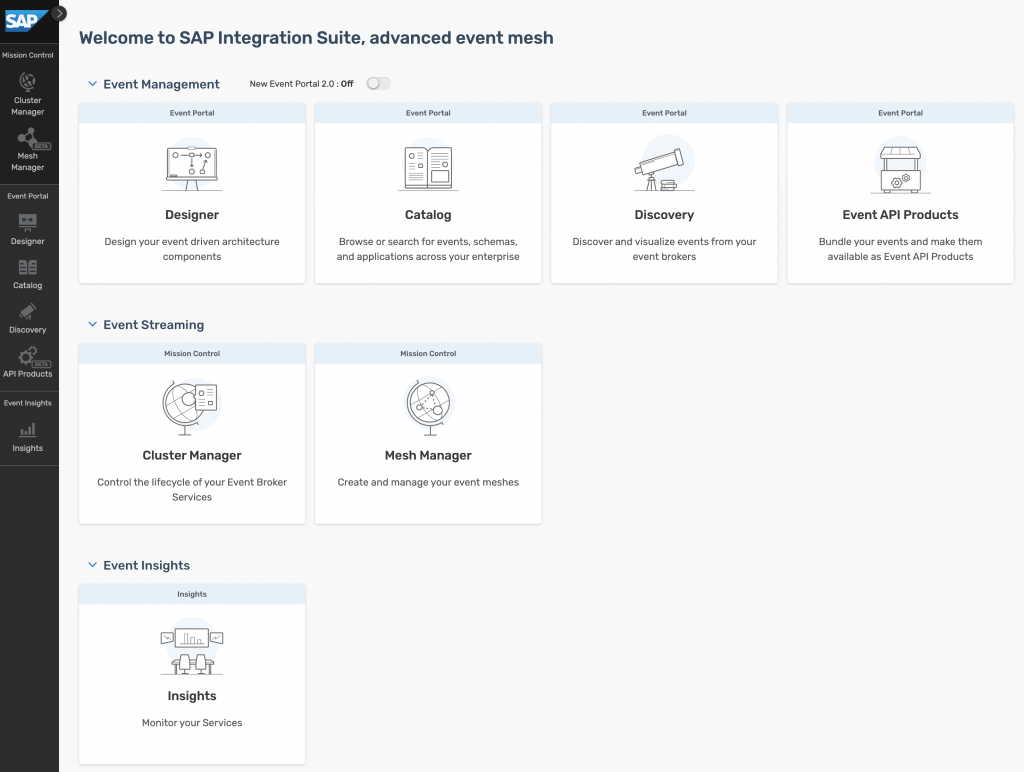Open the Catalog card
Image resolution: width=1024 pixels, height=772 pixels.
click(428, 193)
